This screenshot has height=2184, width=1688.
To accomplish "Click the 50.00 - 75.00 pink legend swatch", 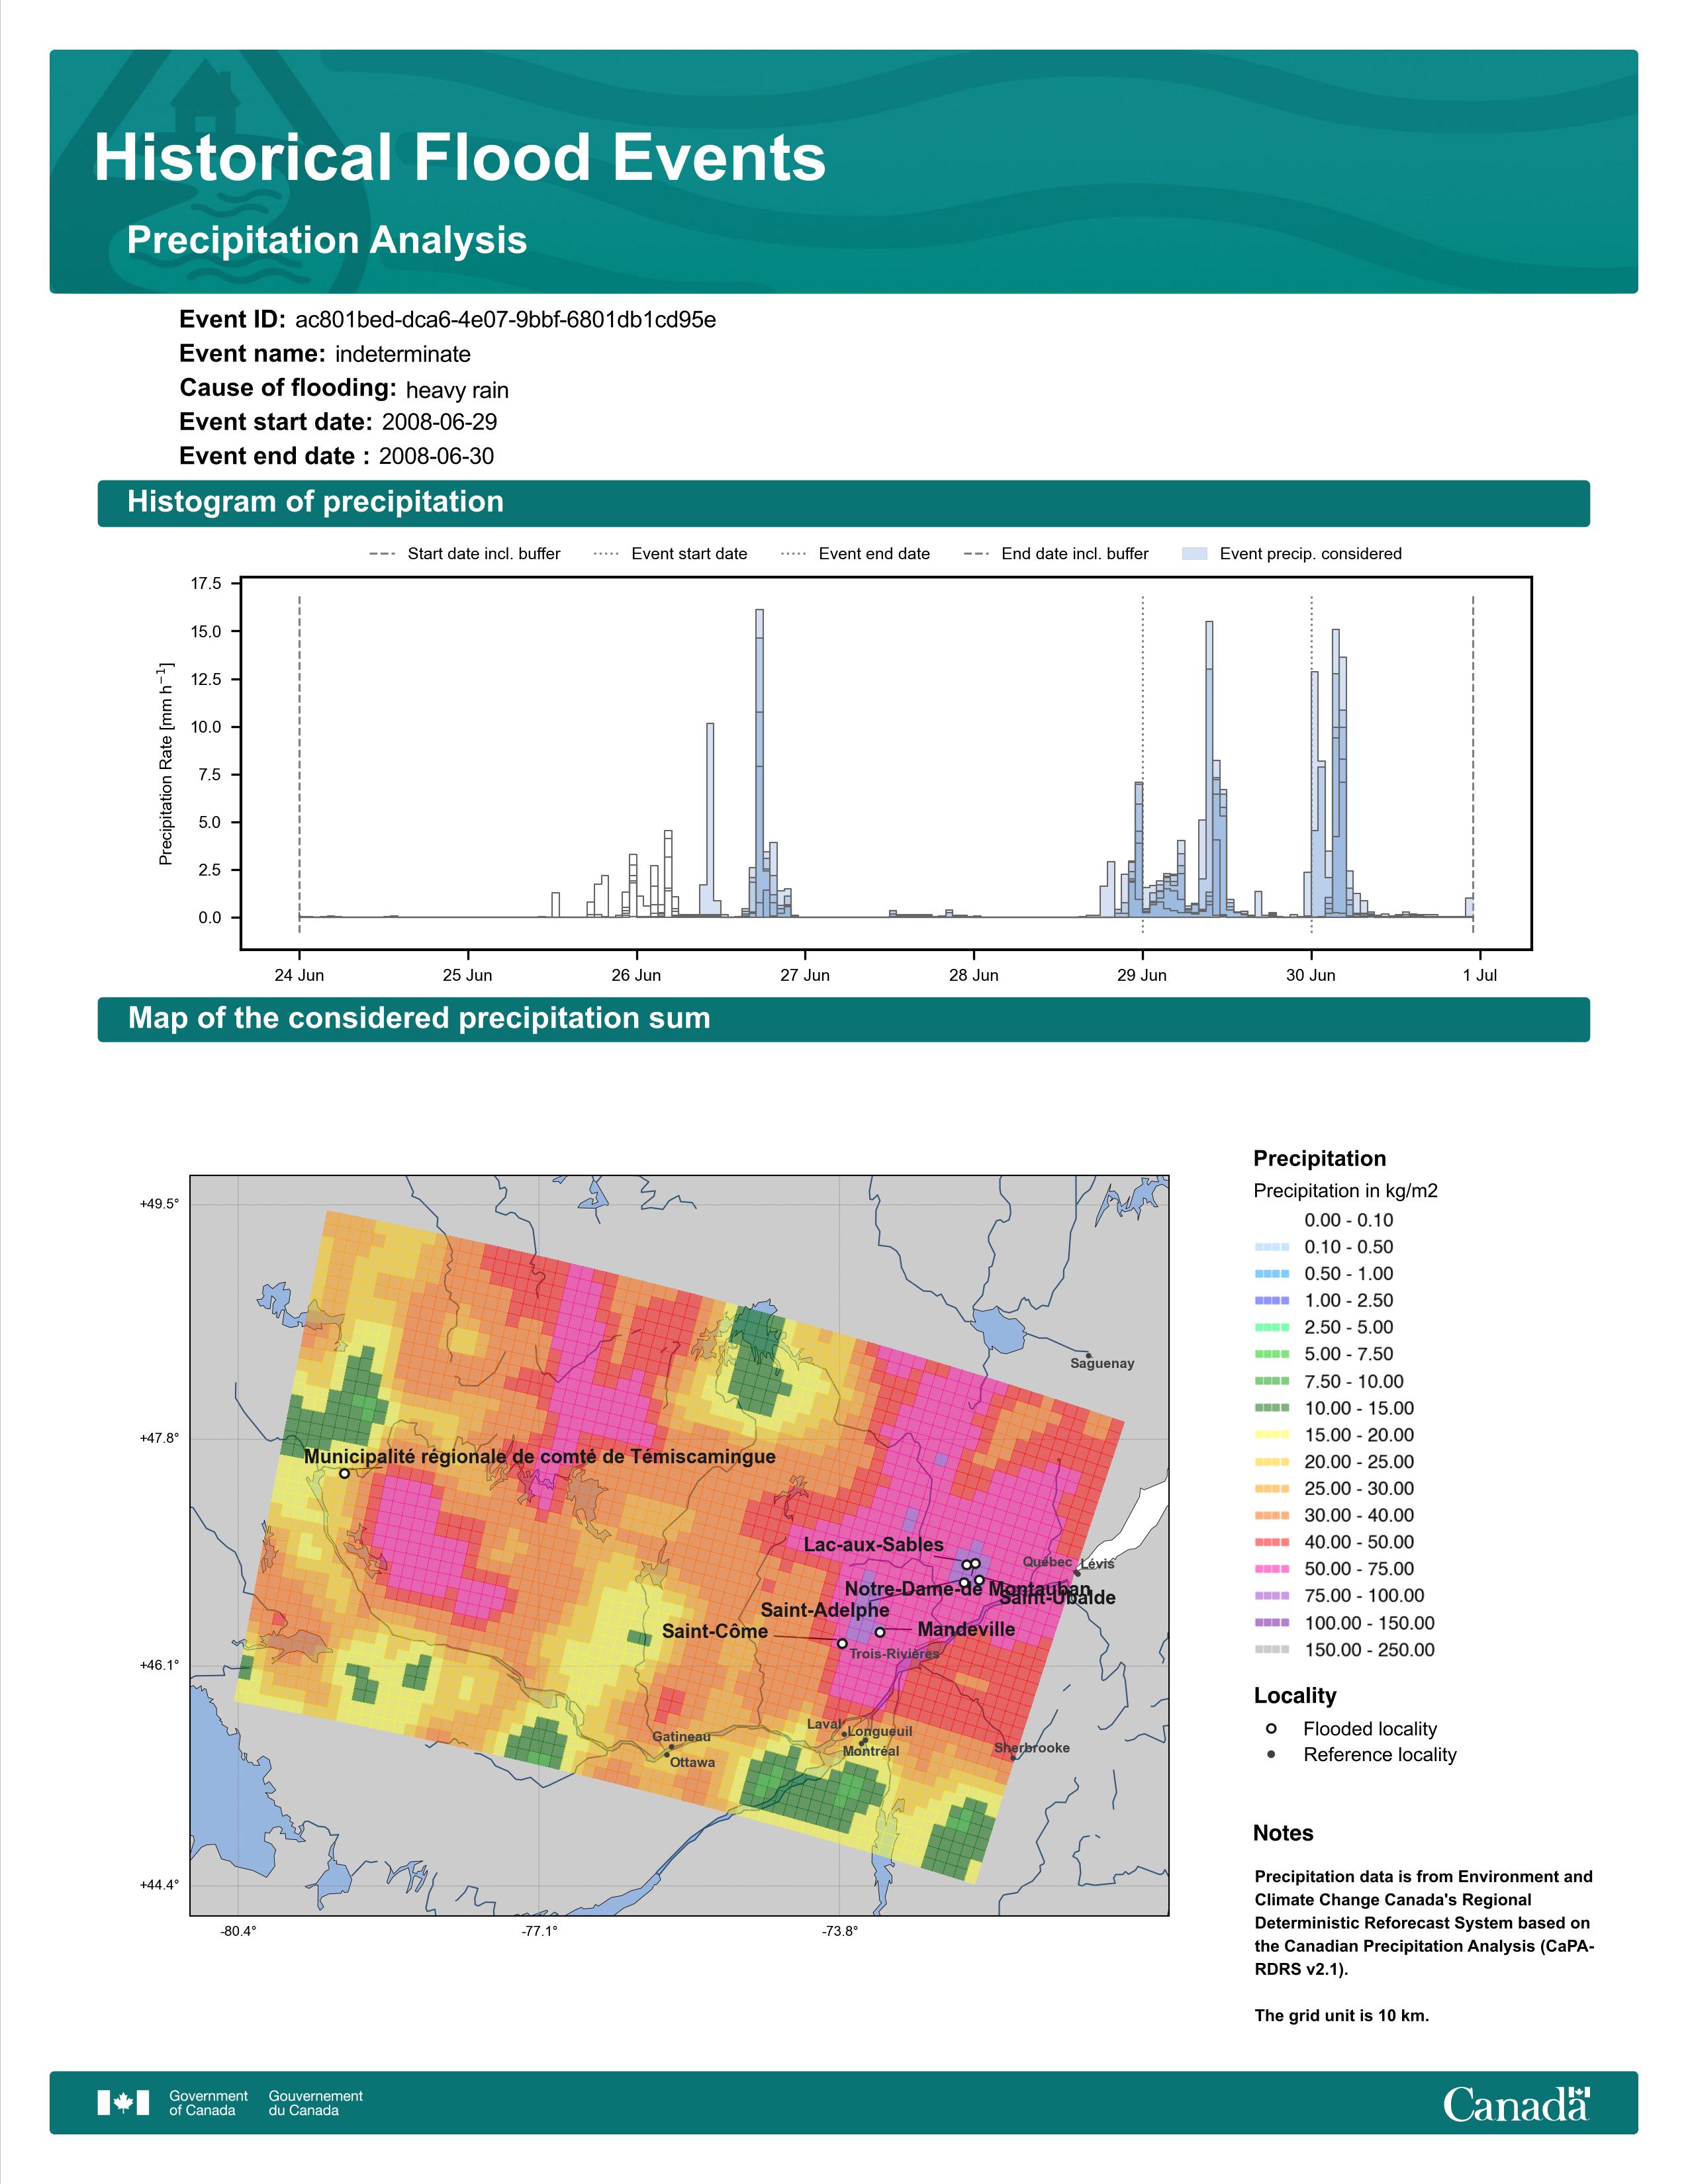I will click(1271, 1569).
